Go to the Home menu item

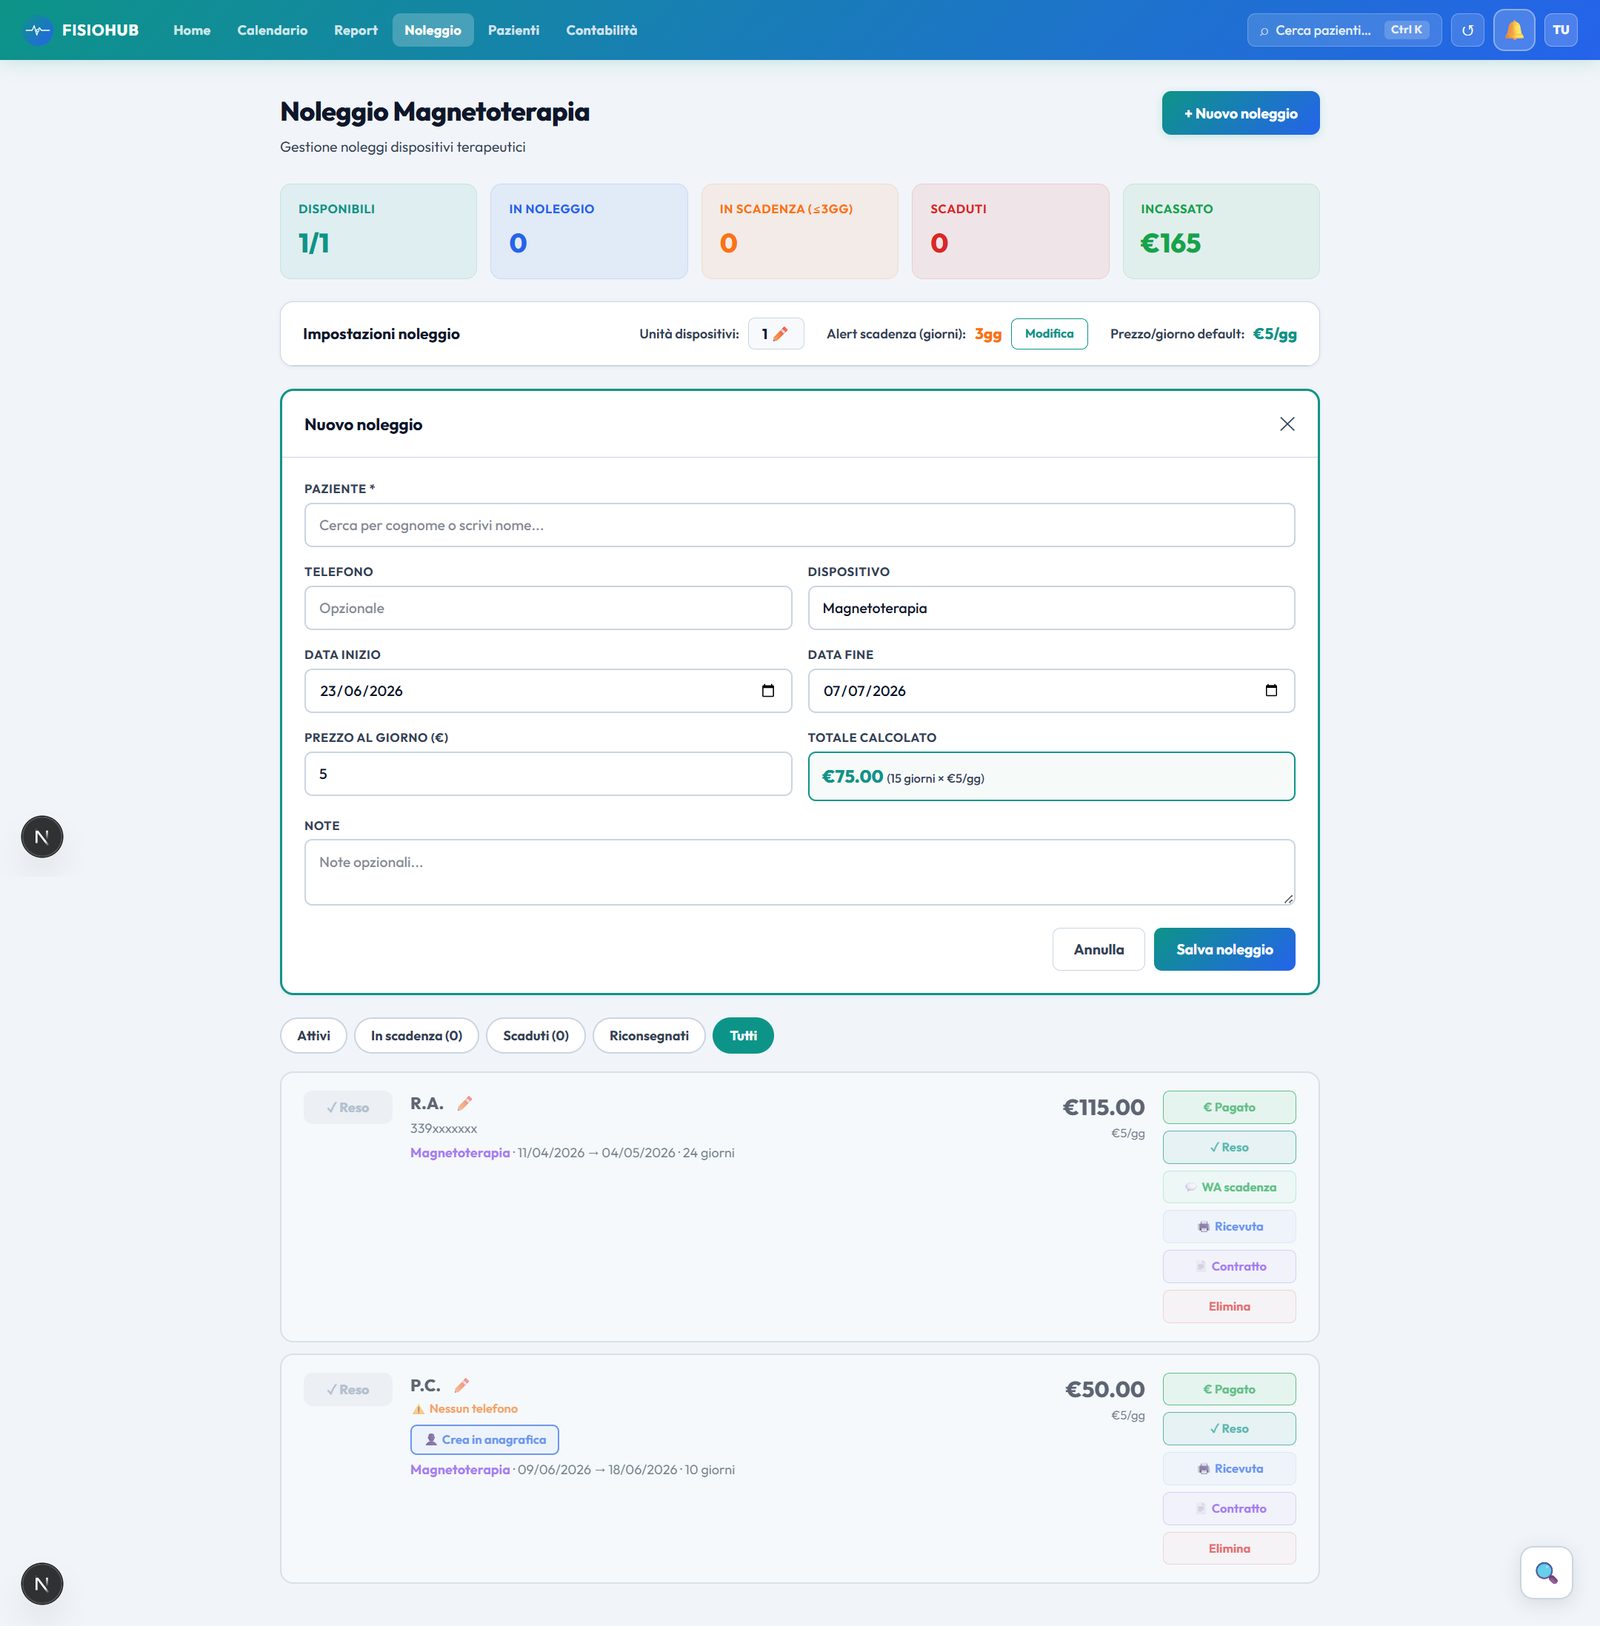[x=192, y=30]
